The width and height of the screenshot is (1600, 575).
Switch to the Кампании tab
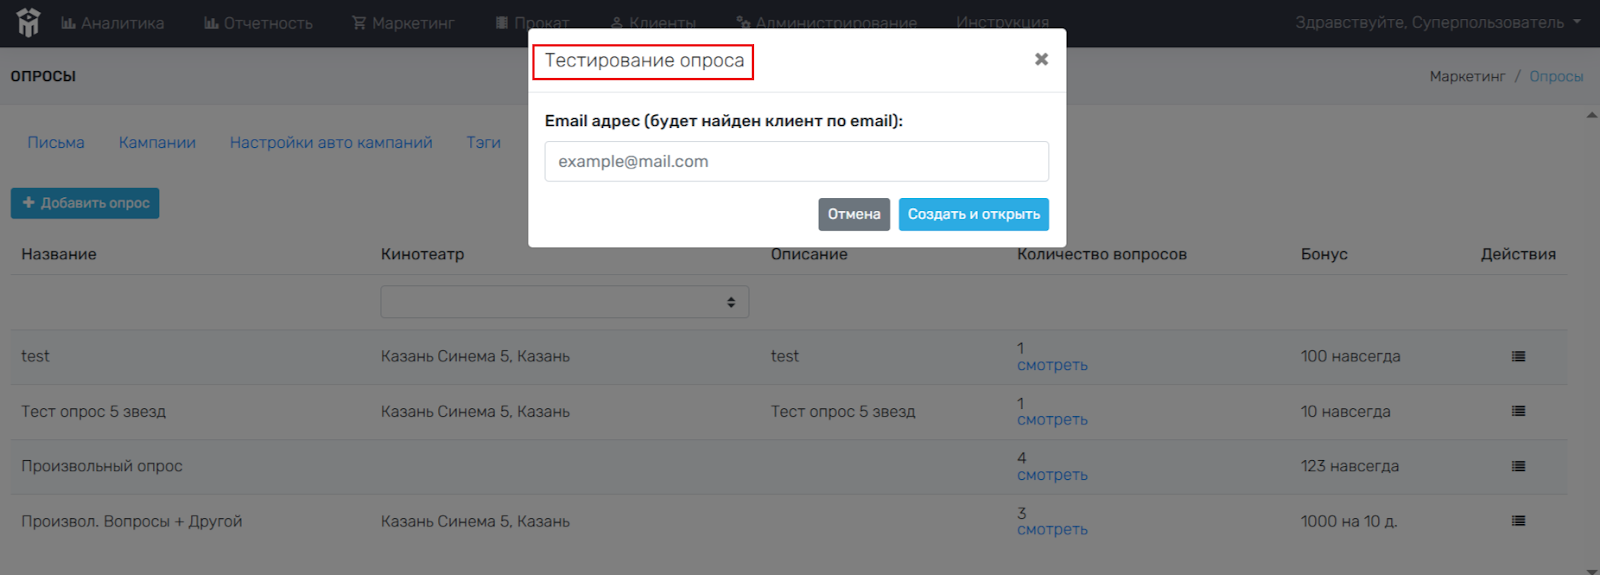(157, 143)
